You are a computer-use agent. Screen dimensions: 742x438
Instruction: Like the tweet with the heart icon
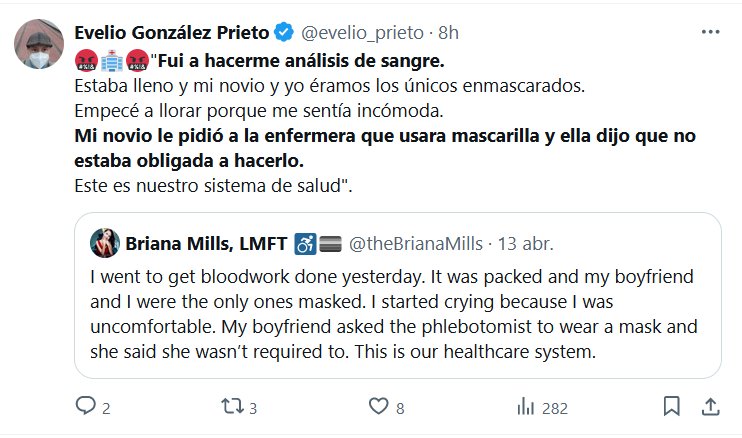[x=378, y=406]
